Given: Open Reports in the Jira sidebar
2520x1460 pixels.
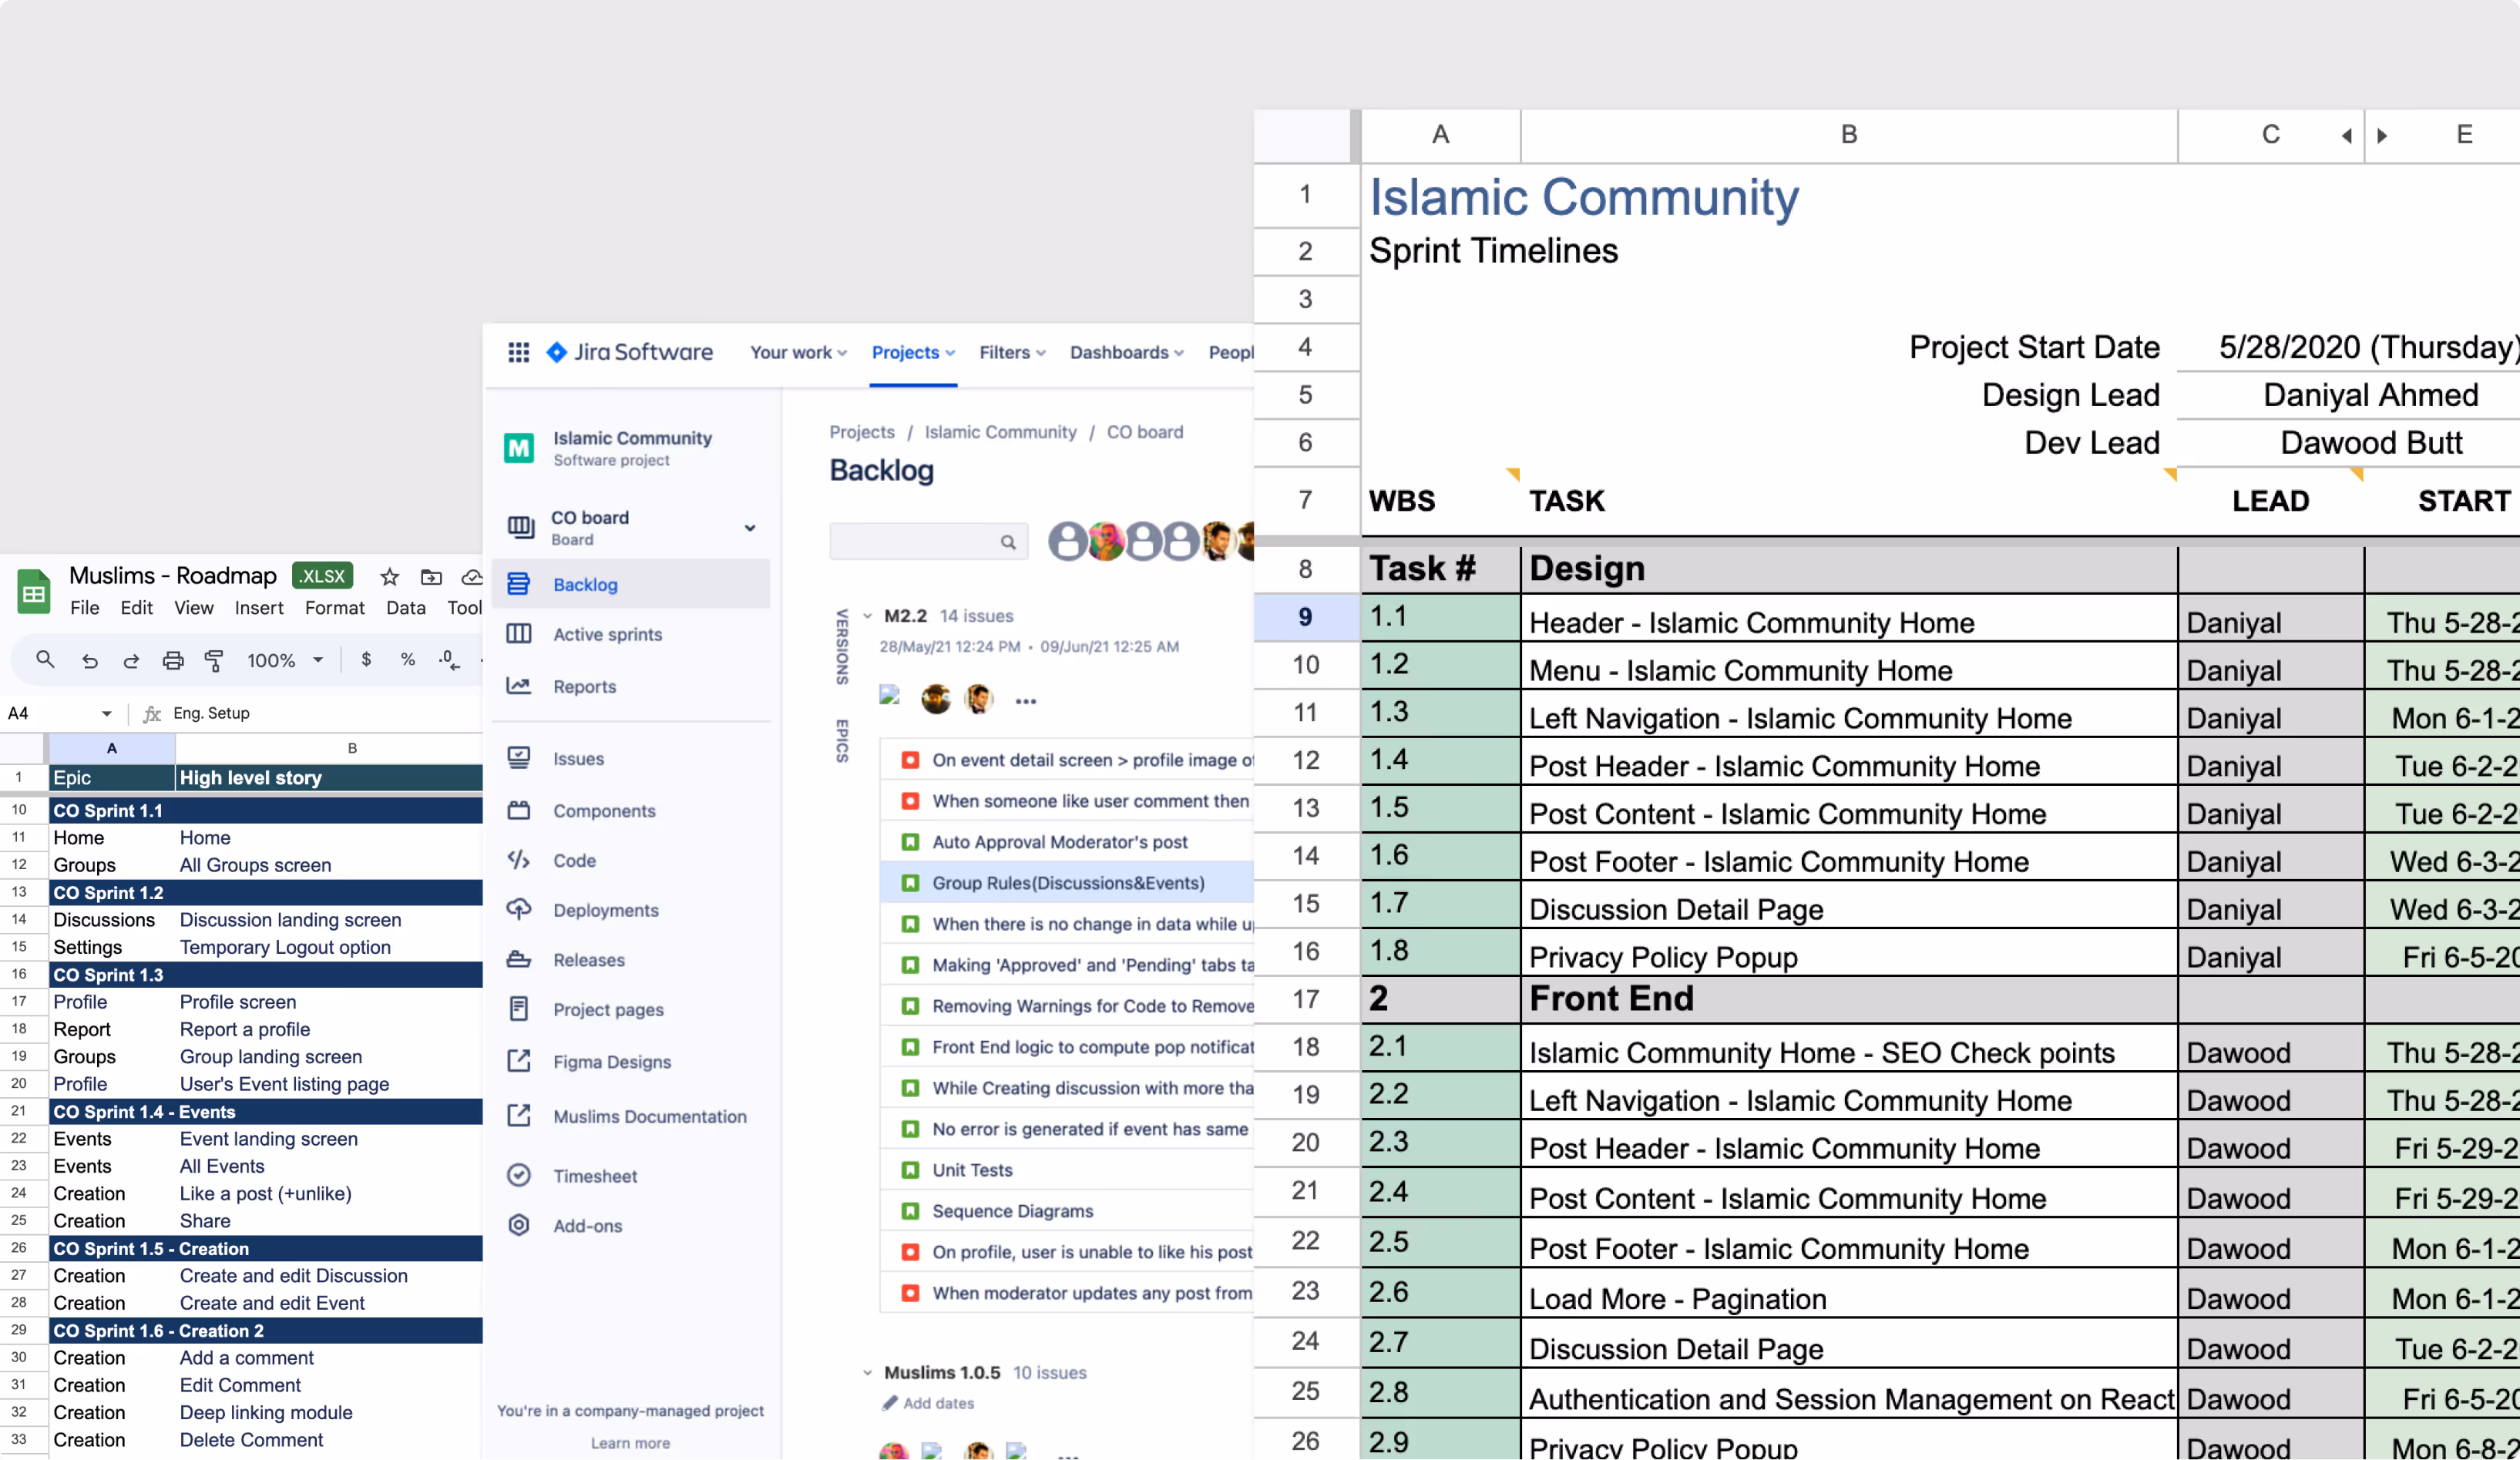Looking at the screenshot, I should point(585,686).
